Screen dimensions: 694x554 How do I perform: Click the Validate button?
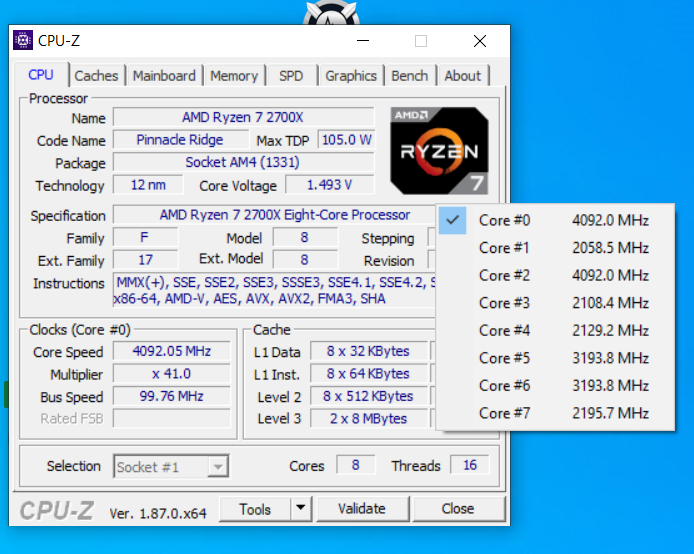coord(362,509)
